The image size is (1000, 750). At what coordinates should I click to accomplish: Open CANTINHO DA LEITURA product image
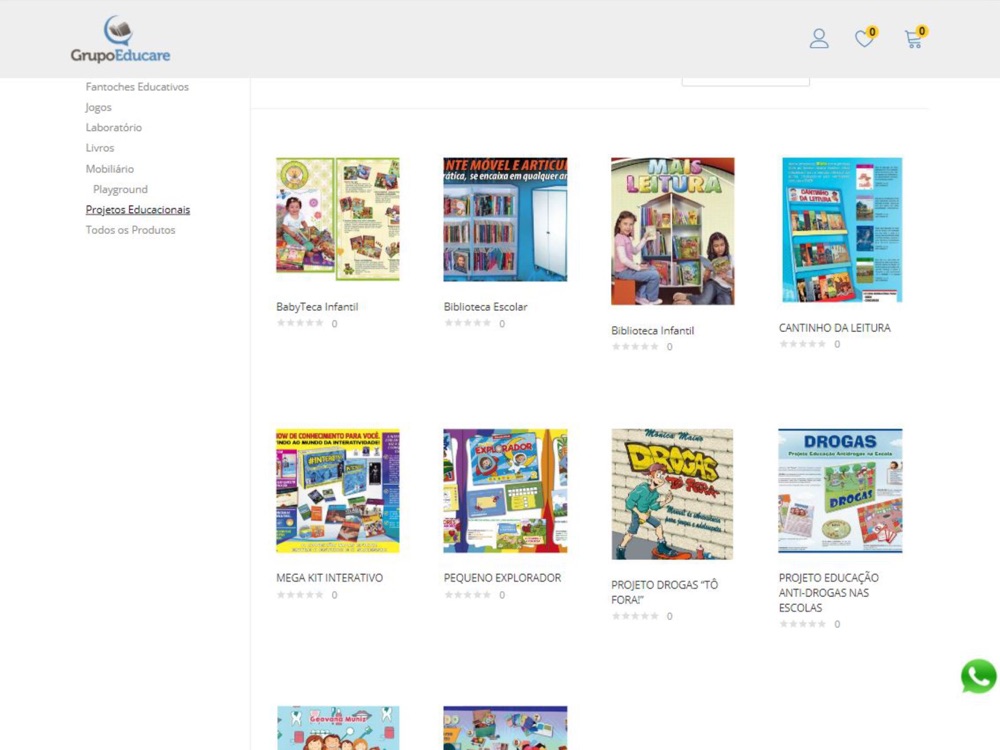[x=841, y=230]
